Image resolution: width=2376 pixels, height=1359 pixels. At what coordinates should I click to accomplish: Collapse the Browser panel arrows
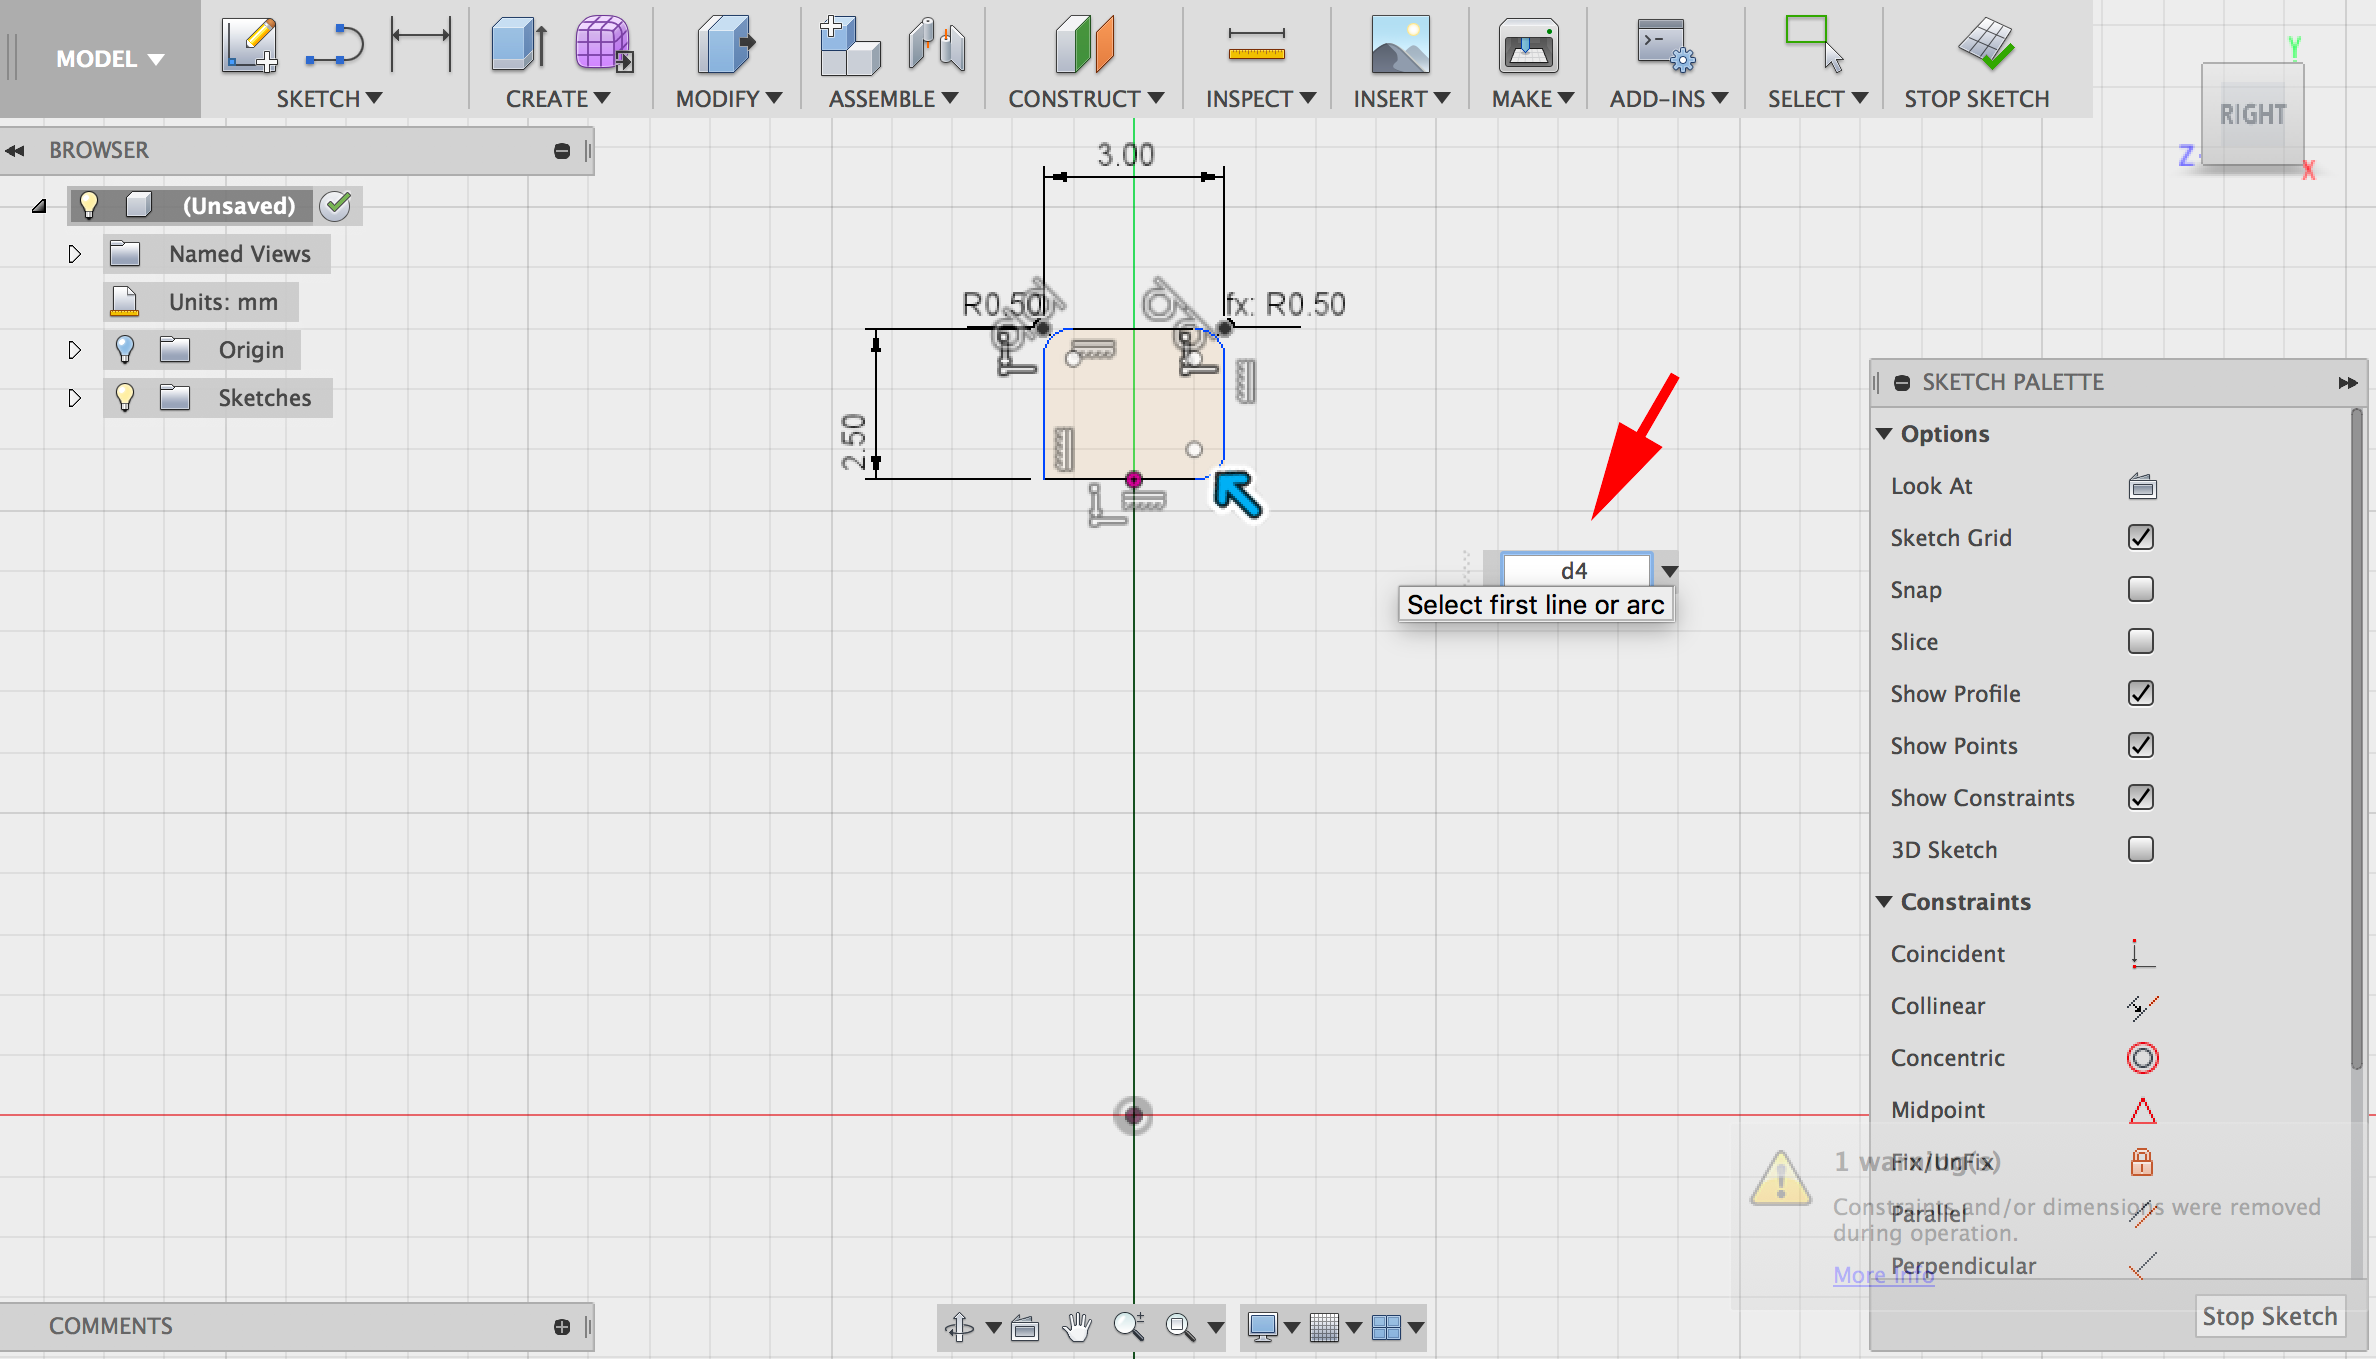(x=15, y=151)
